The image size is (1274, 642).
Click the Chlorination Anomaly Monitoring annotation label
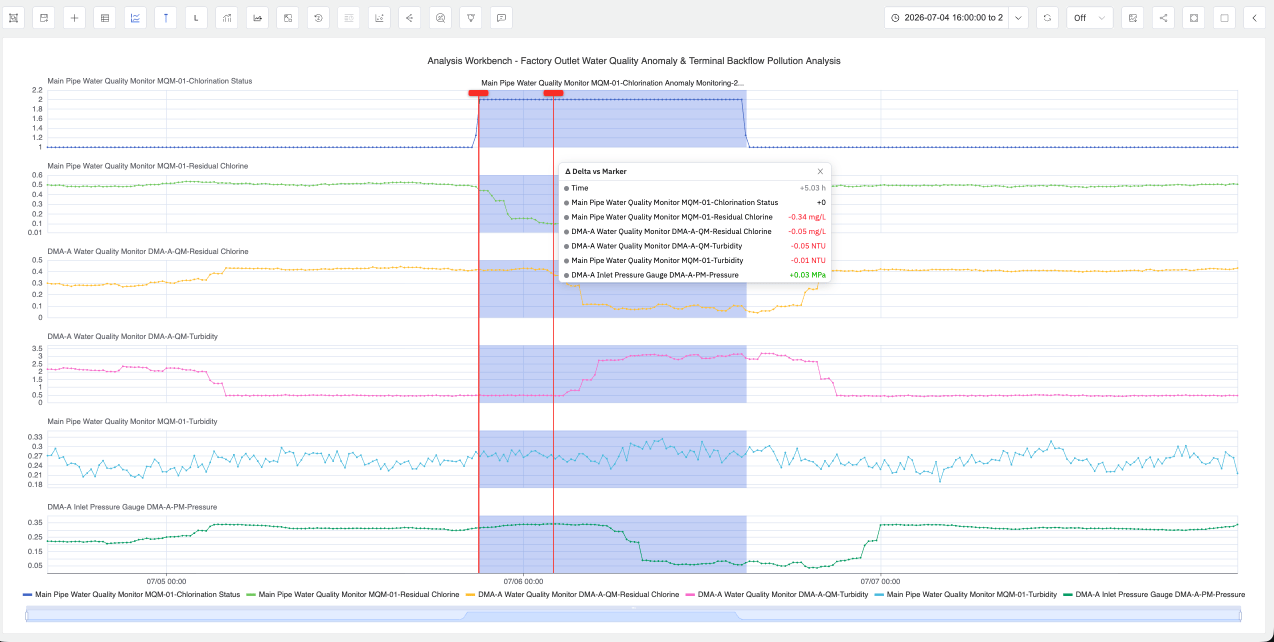coord(612,83)
